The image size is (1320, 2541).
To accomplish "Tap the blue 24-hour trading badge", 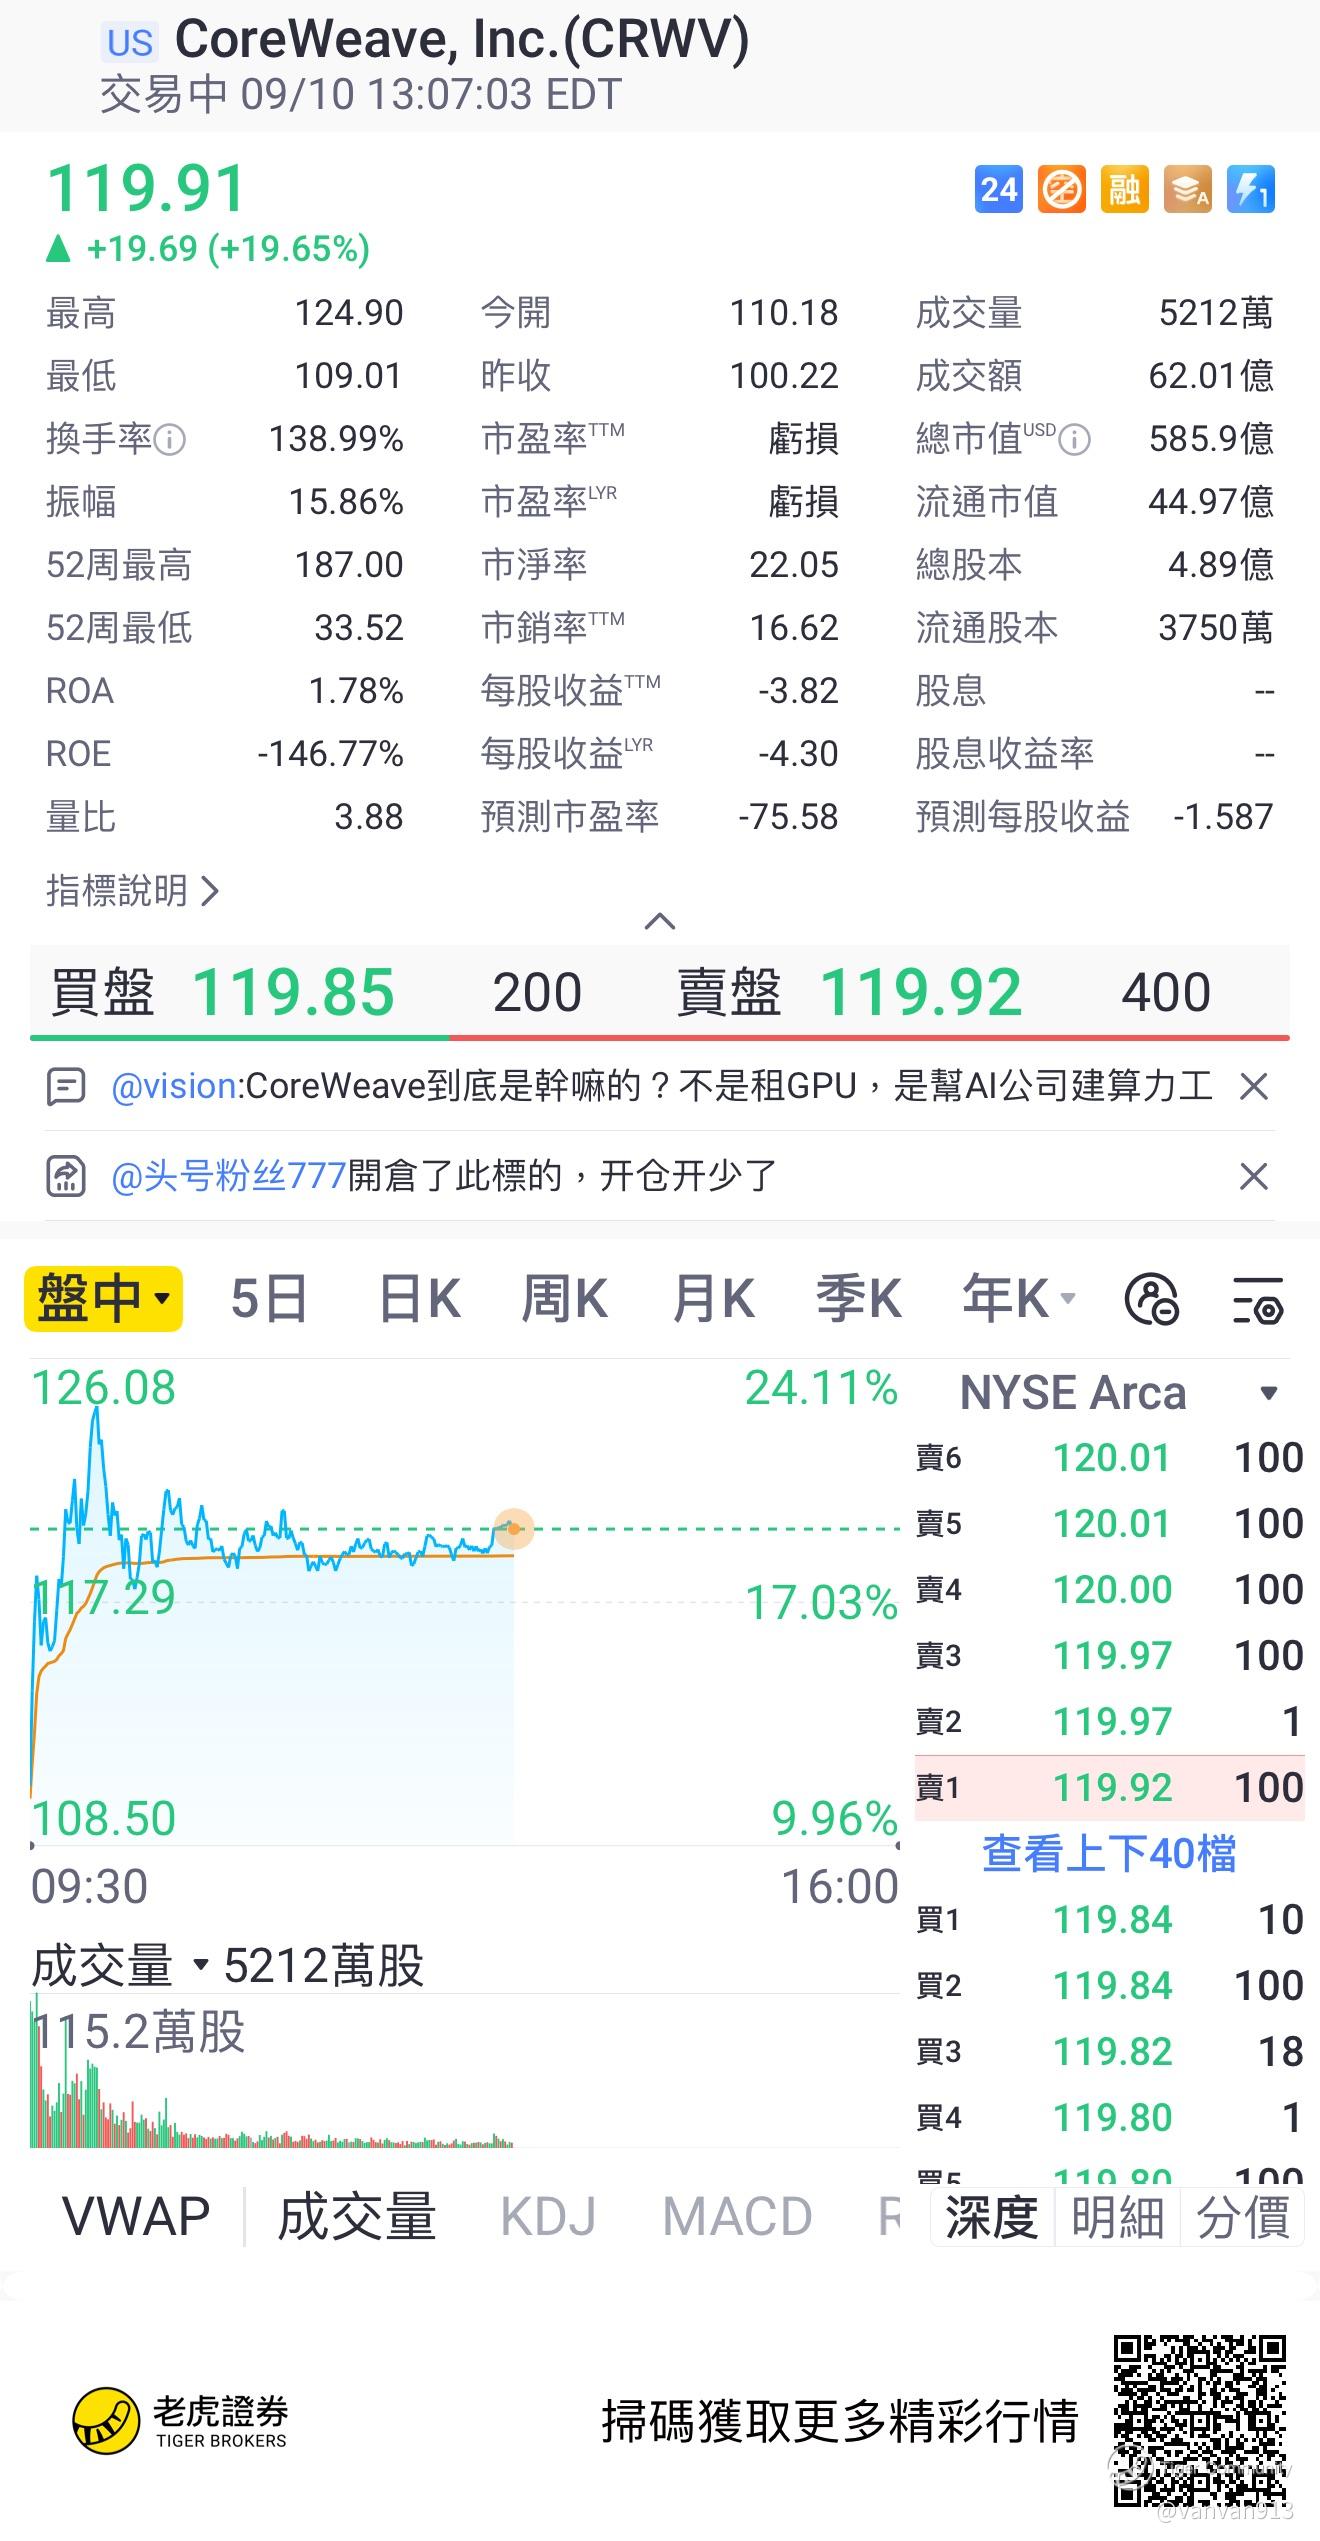I will pyautogui.click(x=998, y=189).
